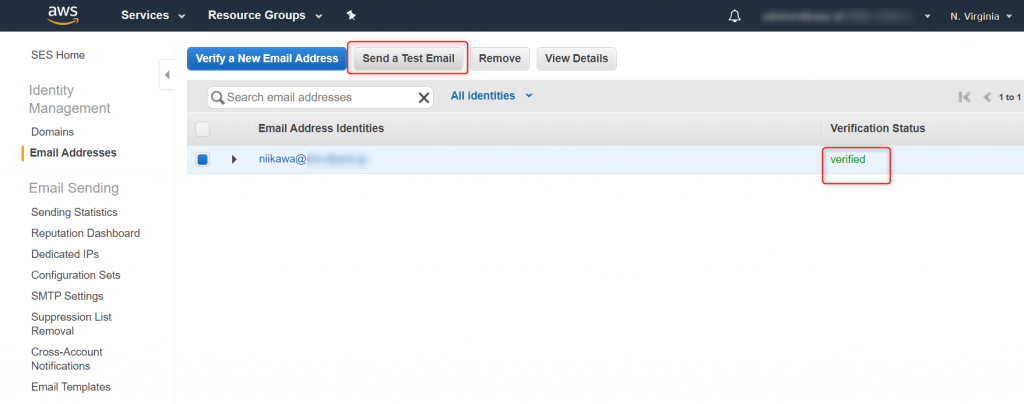
Task: Open Reputation Dashboard page
Action: point(86,233)
